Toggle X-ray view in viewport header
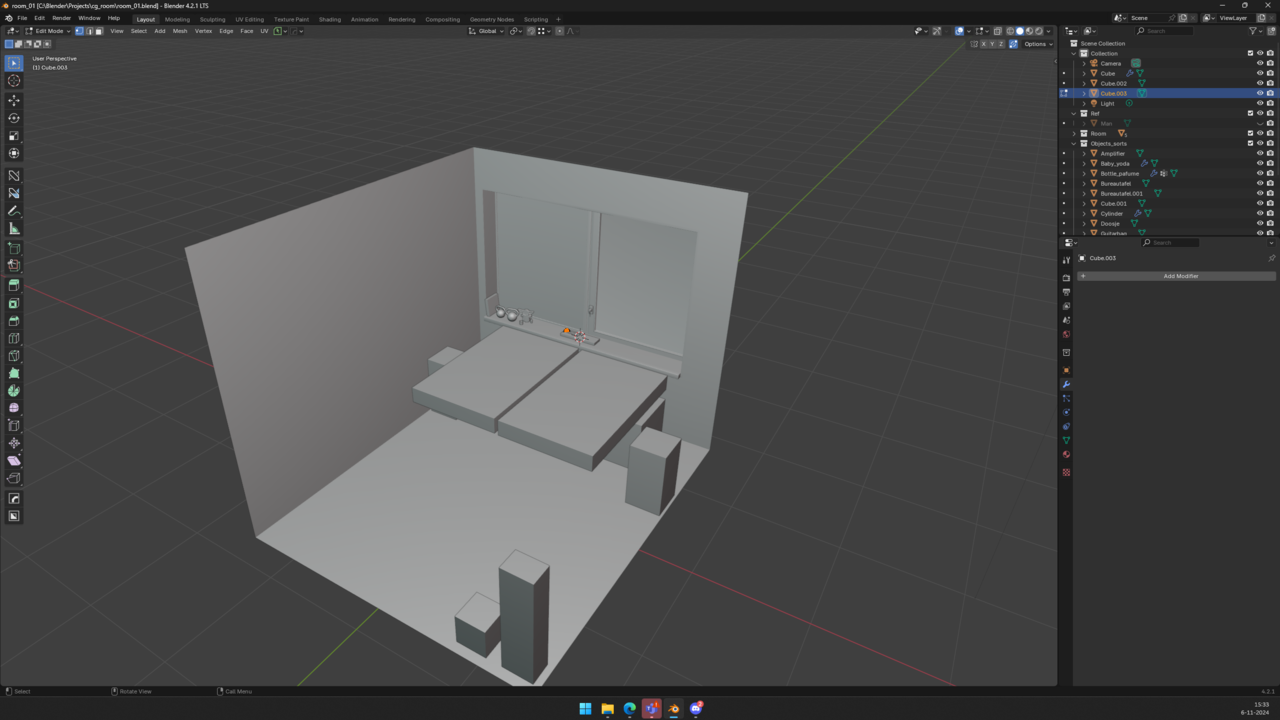The image size is (1280, 720). click(x=997, y=31)
